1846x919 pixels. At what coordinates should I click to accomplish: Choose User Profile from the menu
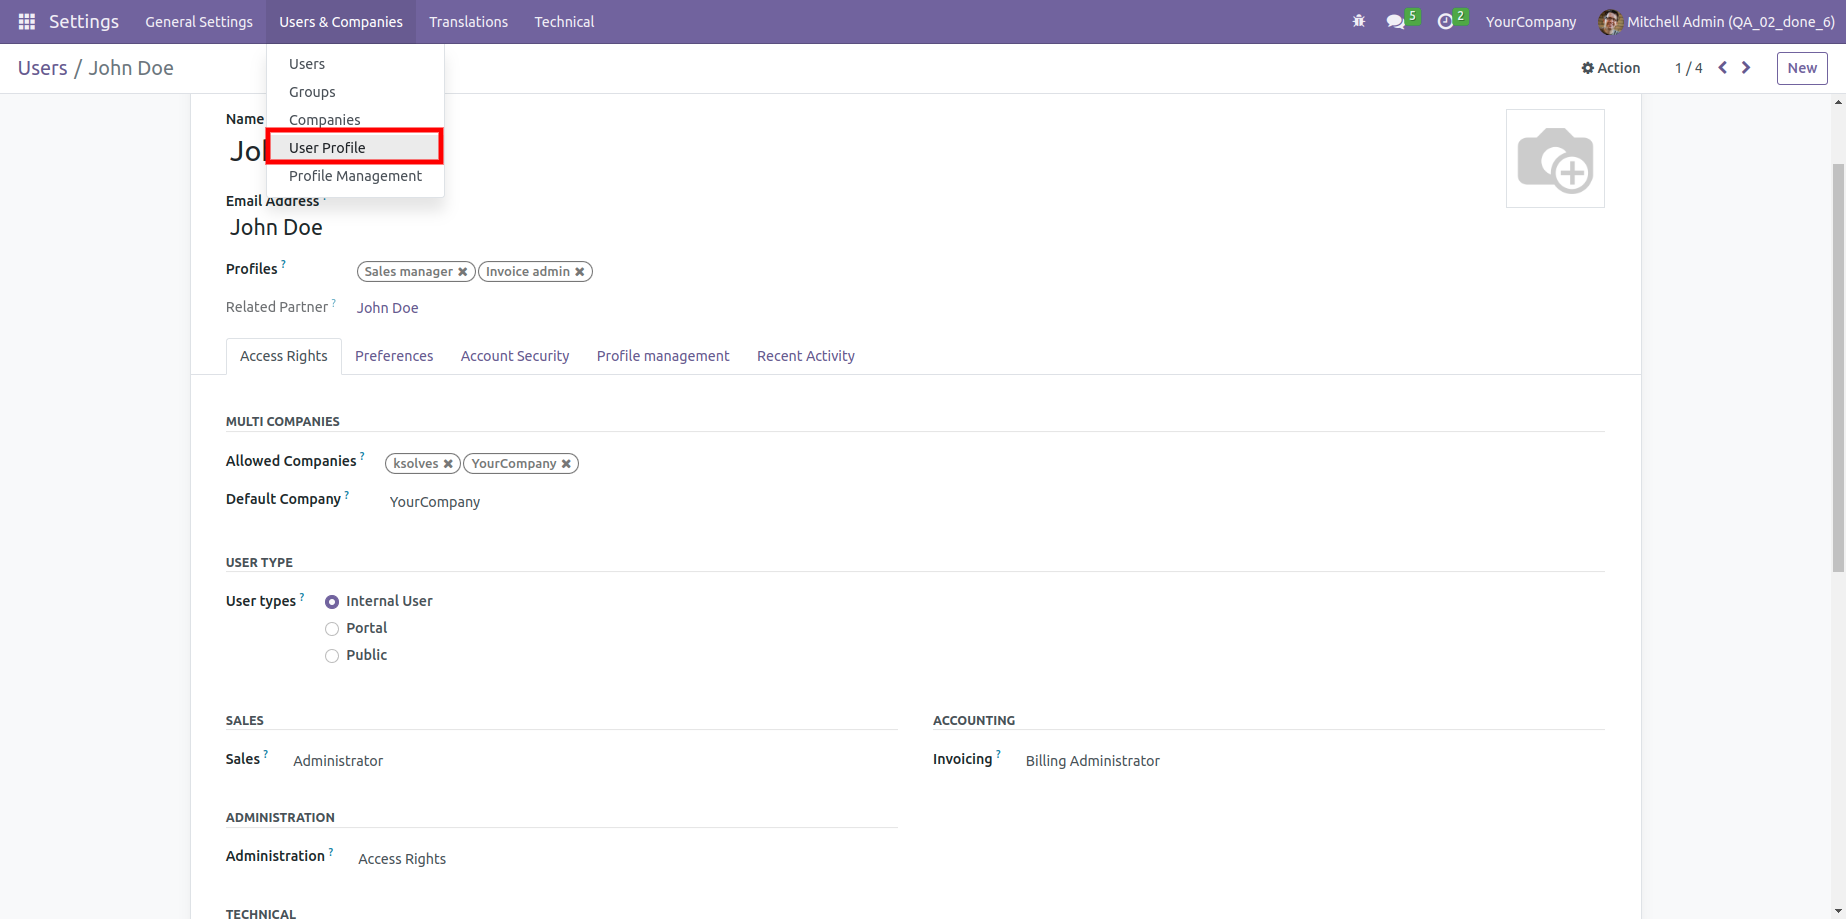click(327, 148)
